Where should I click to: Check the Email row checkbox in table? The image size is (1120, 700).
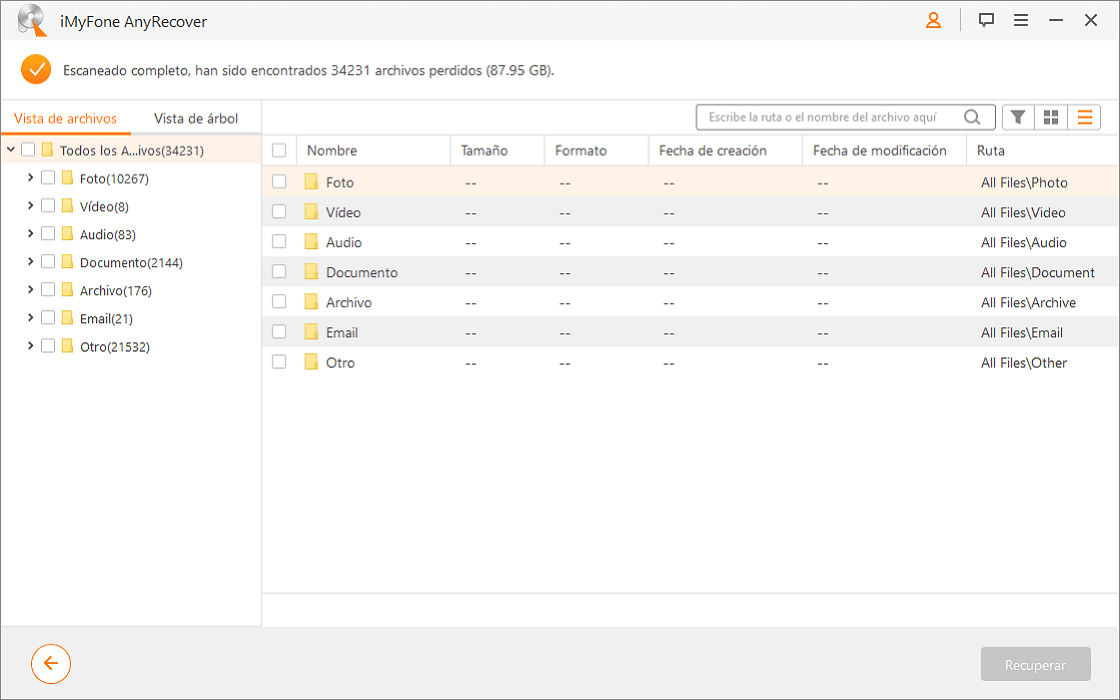pos(279,331)
